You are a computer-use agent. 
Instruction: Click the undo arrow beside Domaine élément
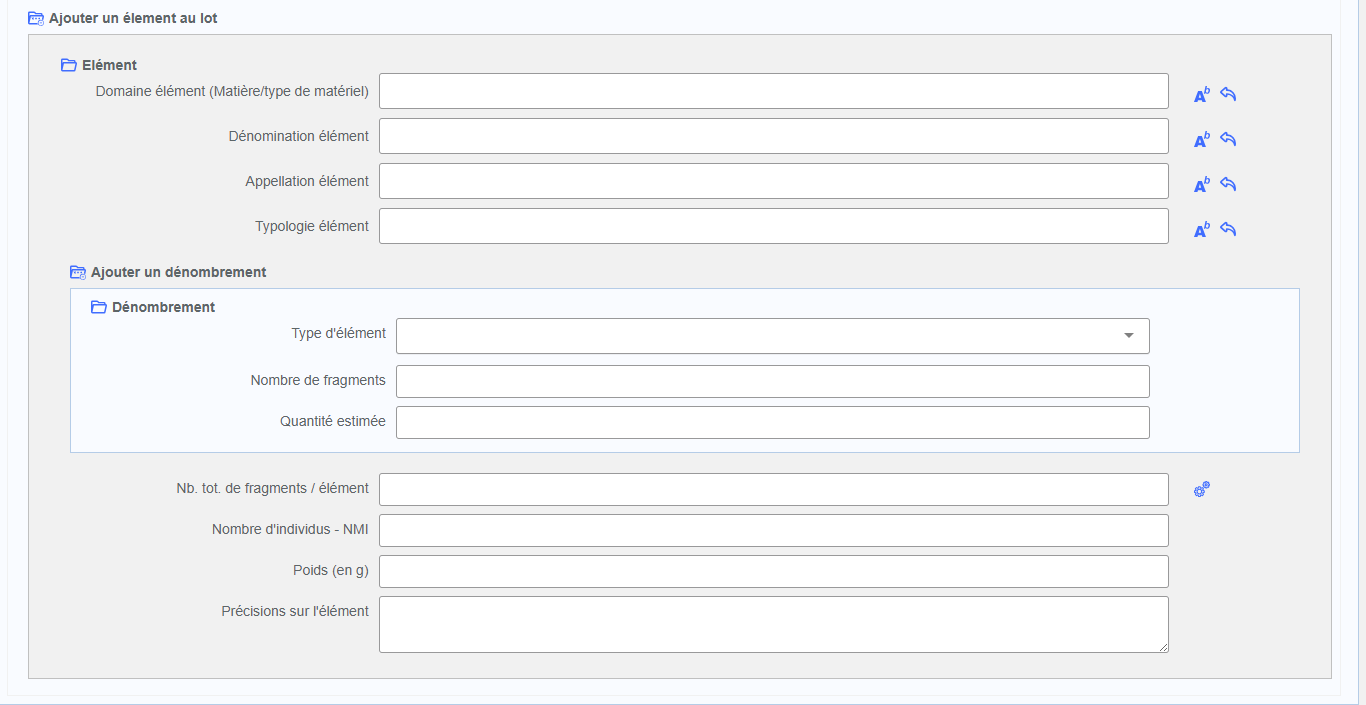[x=1228, y=94]
